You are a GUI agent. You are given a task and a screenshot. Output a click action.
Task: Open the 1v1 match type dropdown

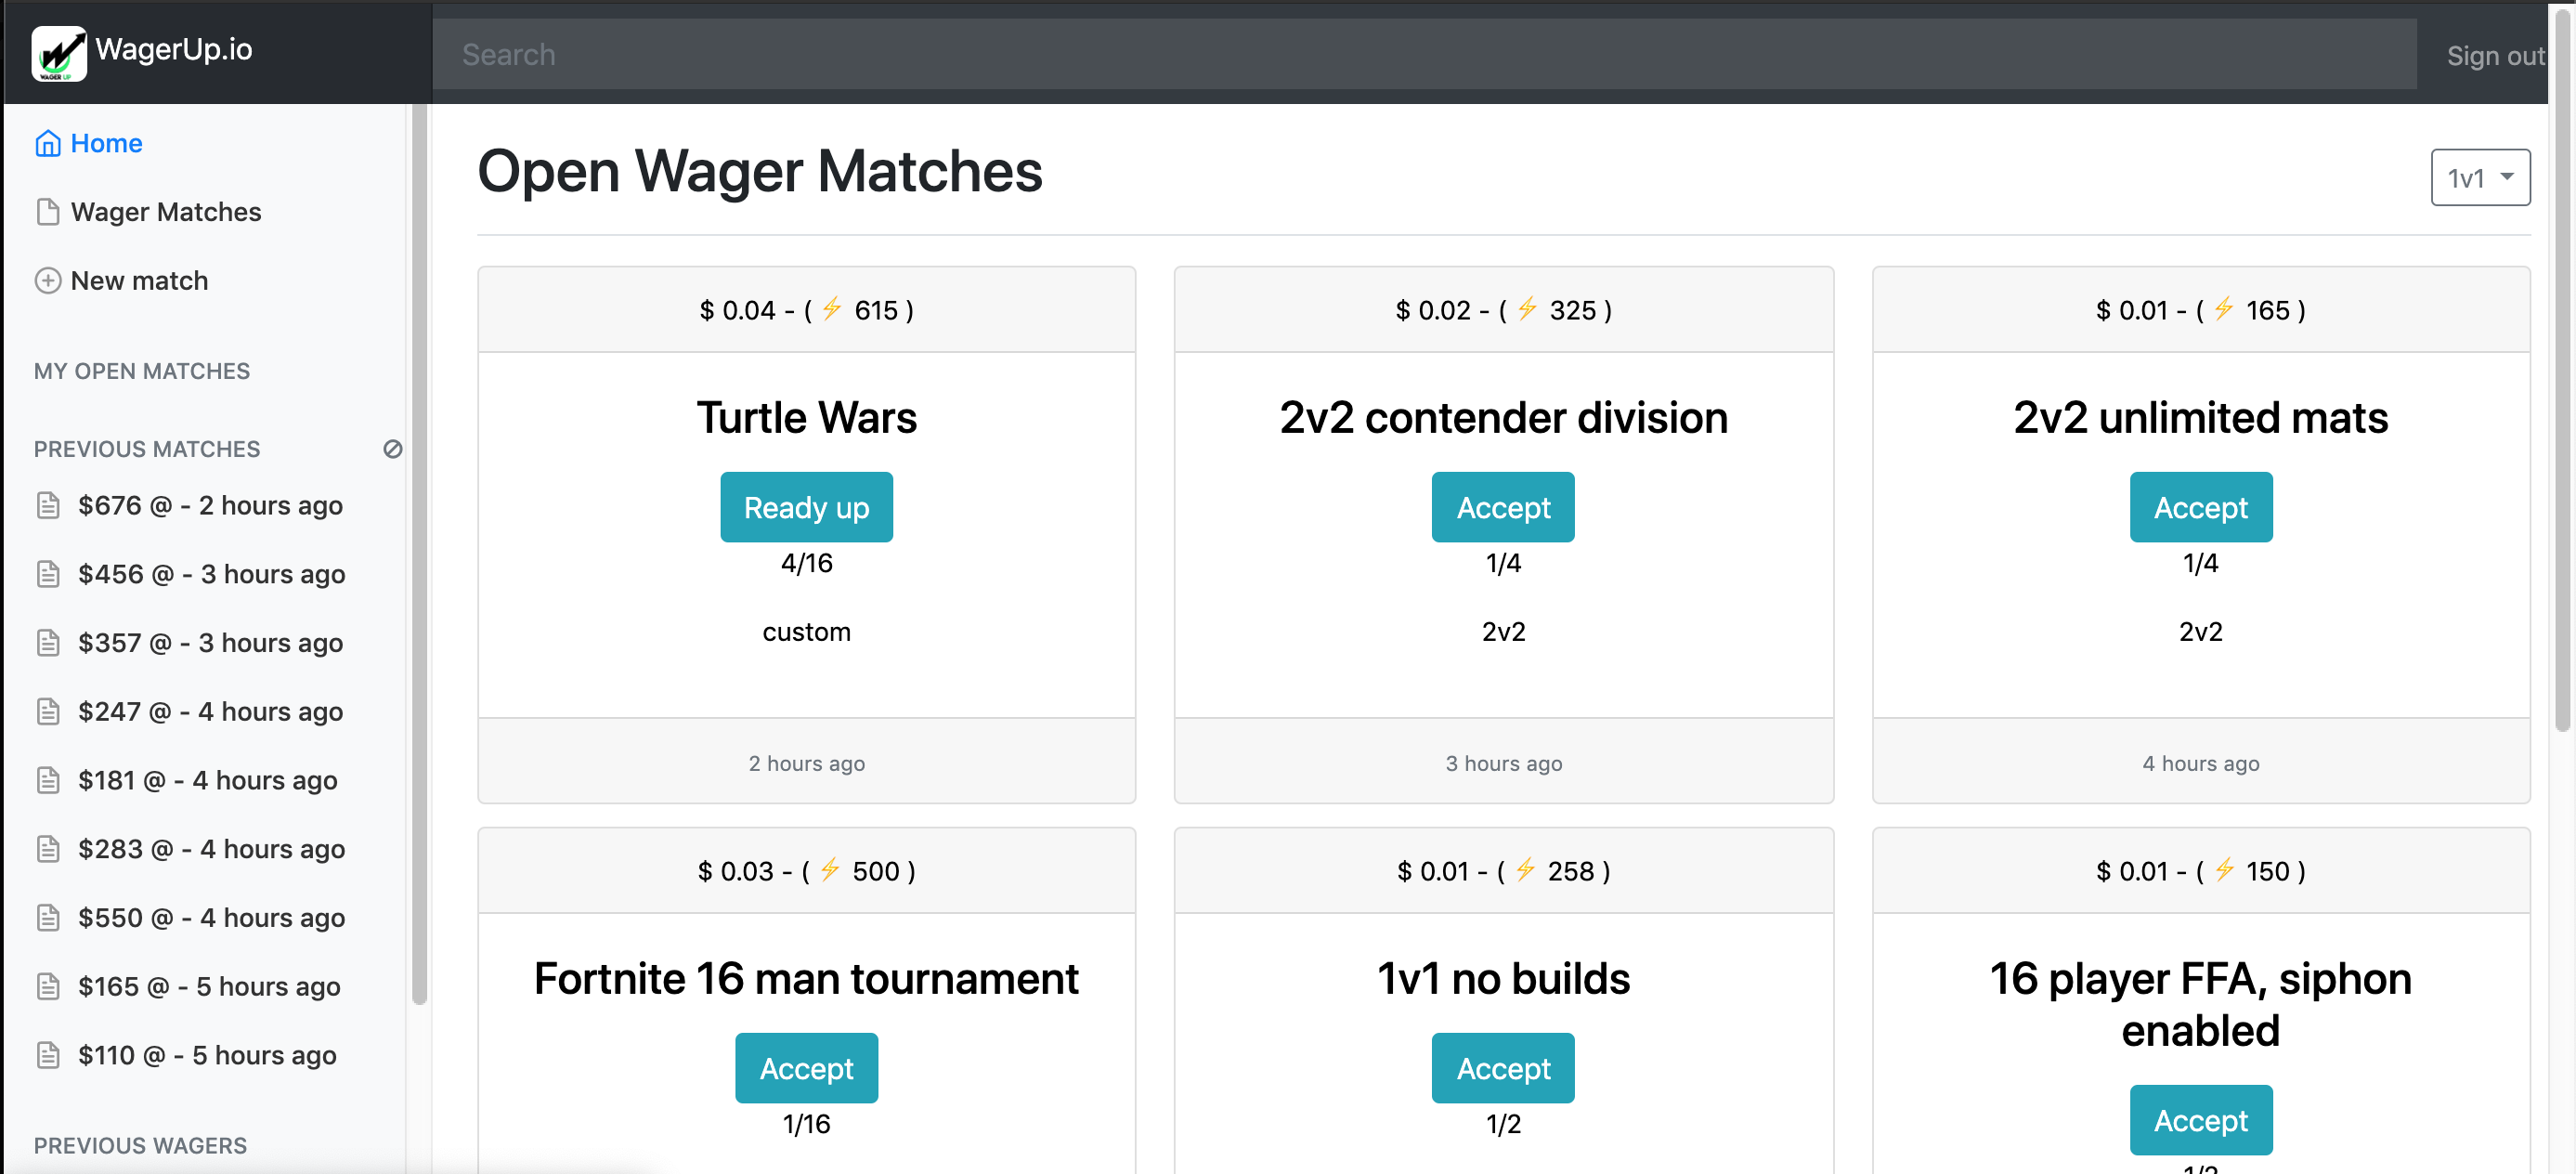coord(2480,177)
